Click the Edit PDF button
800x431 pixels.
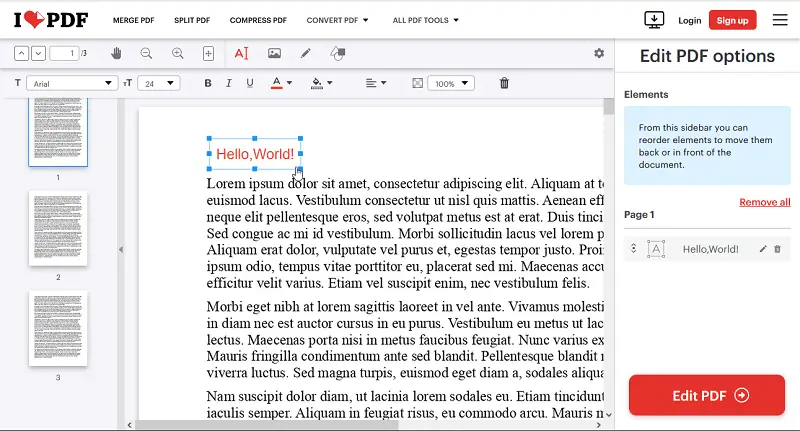pos(707,395)
